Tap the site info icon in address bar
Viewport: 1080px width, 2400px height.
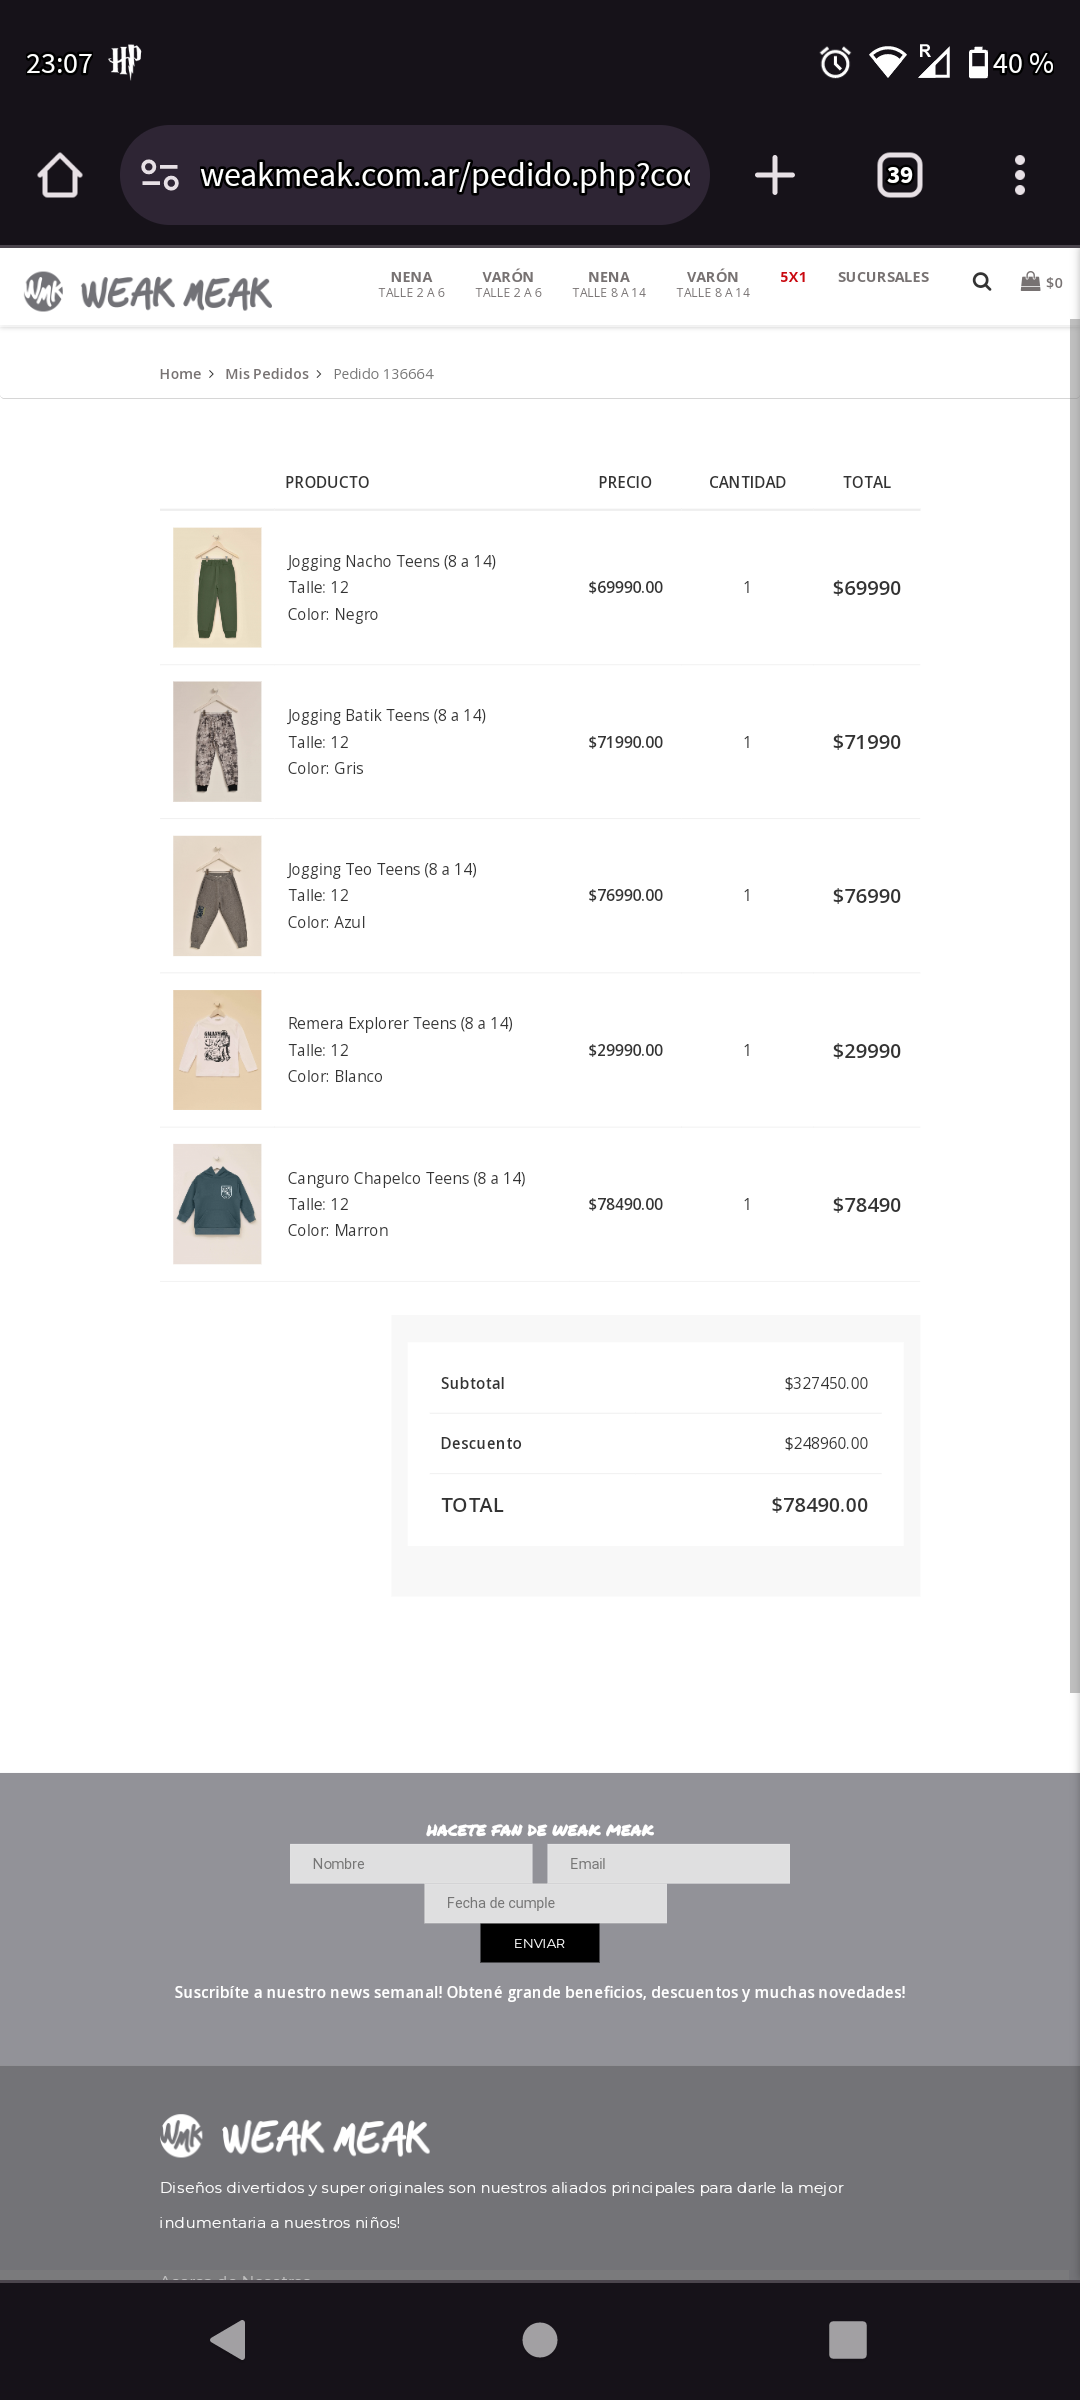pyautogui.click(x=160, y=176)
